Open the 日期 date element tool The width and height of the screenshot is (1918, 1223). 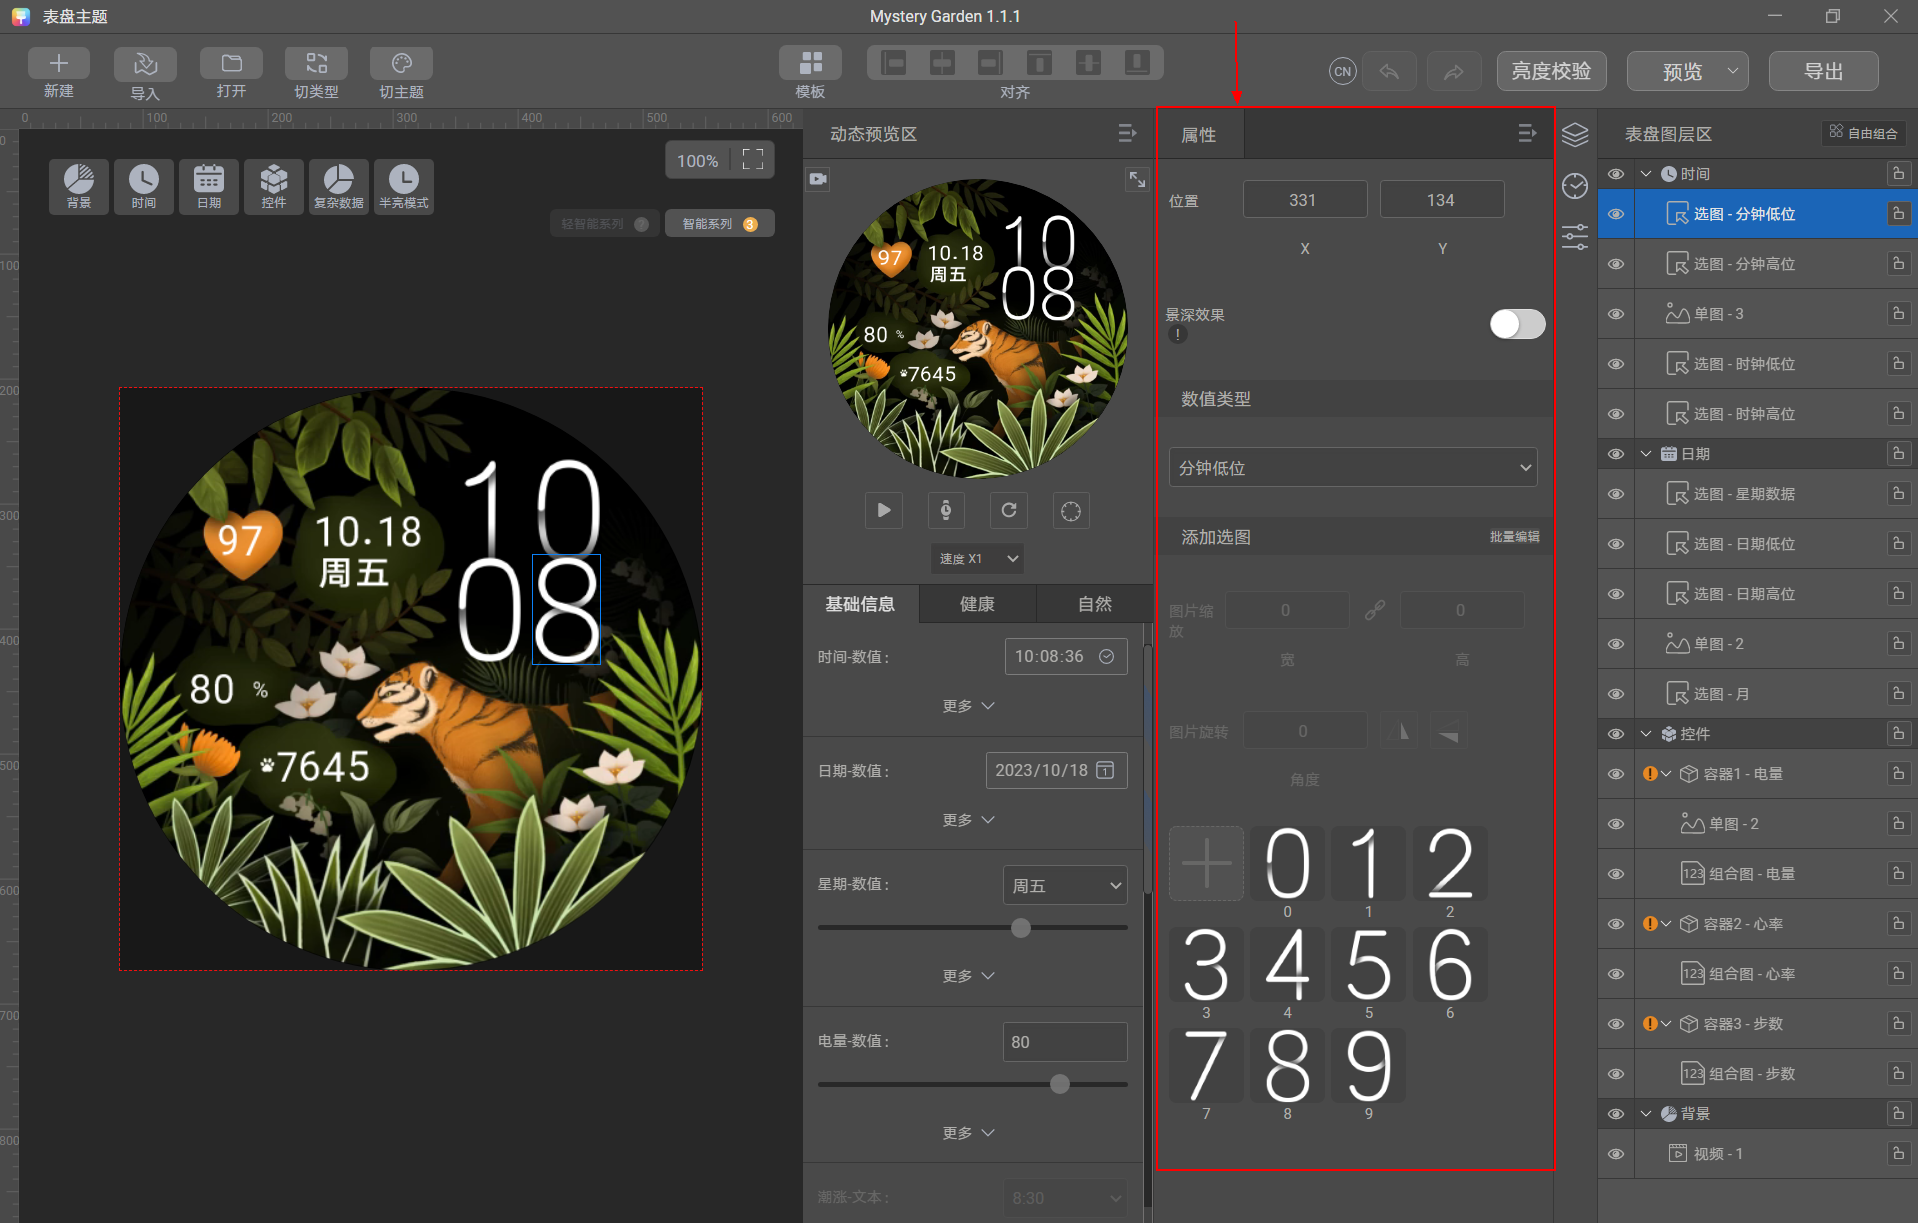tap(208, 186)
